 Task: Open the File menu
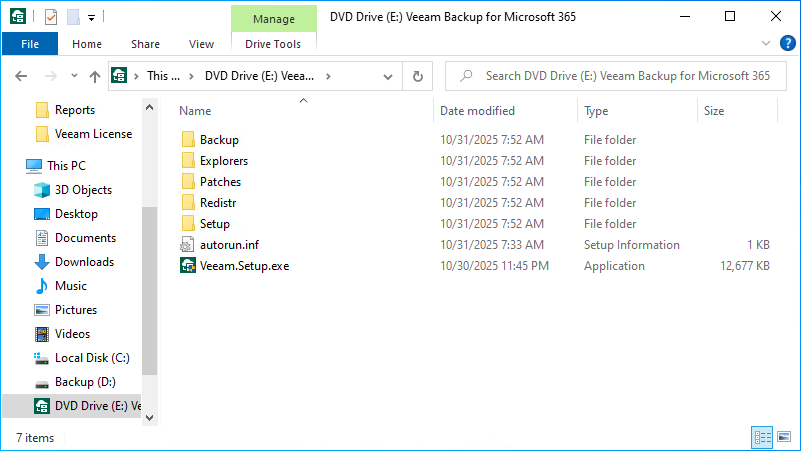coord(30,44)
